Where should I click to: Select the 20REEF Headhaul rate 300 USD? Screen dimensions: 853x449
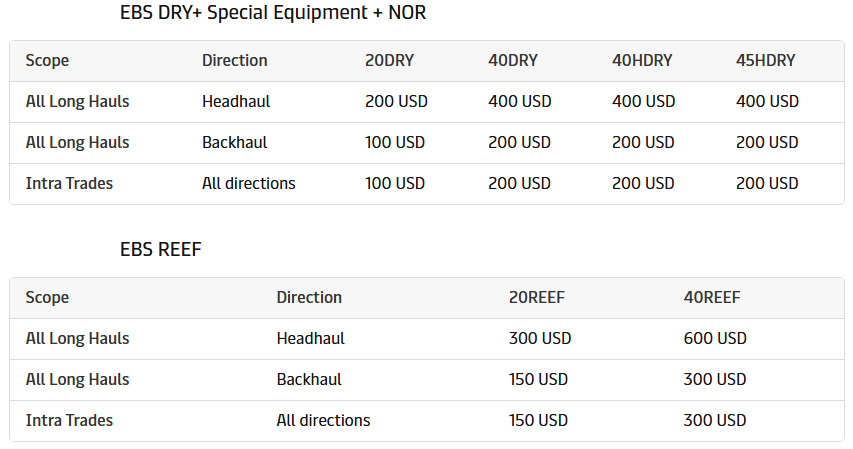pos(540,339)
